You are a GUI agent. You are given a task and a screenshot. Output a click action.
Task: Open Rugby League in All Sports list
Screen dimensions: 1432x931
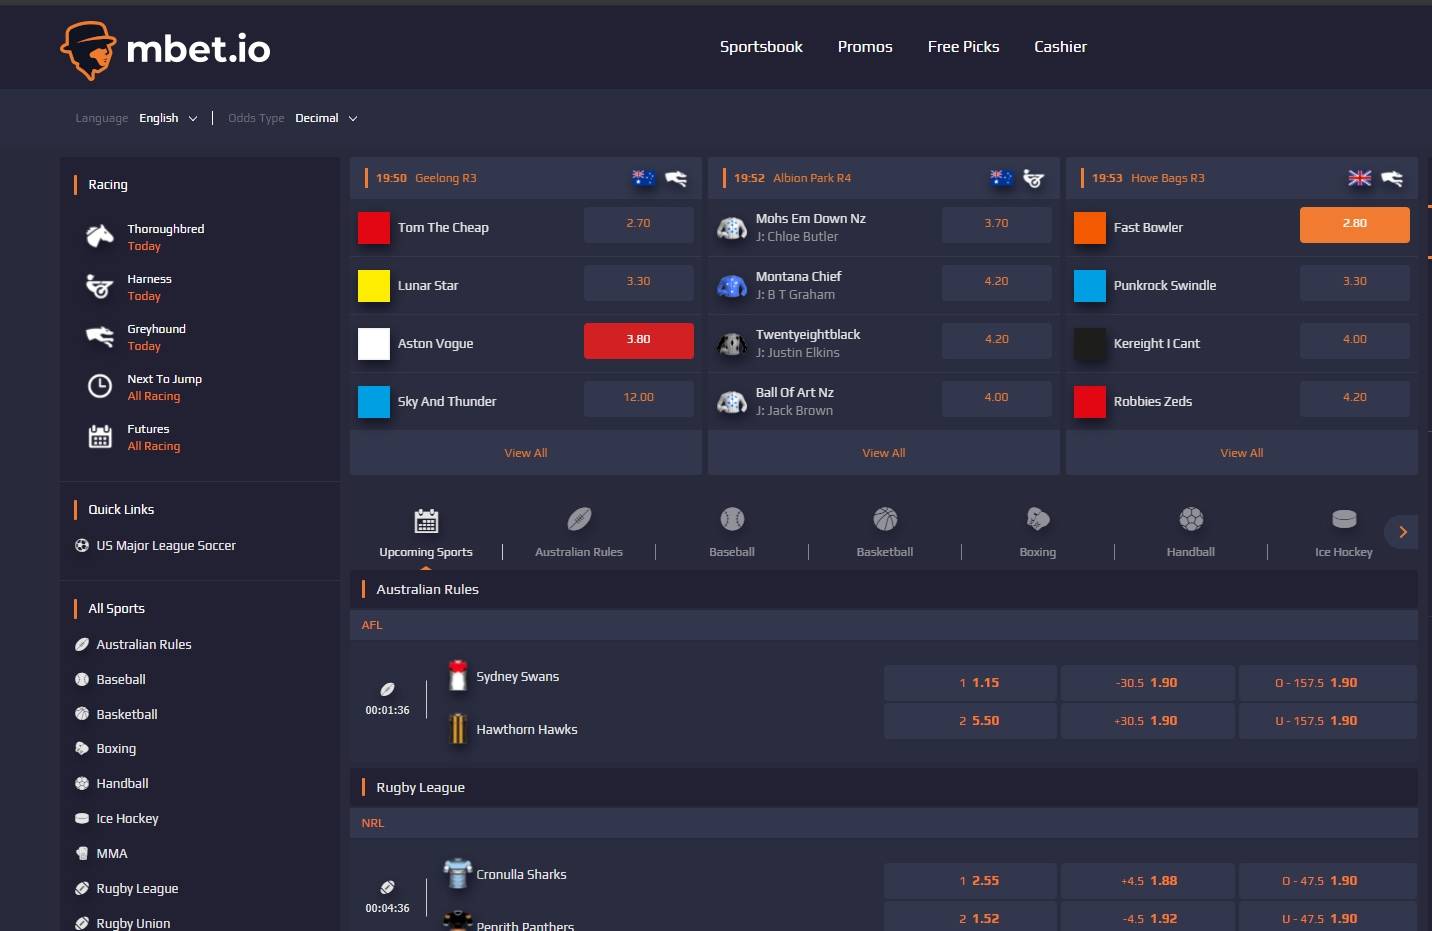tap(137, 889)
